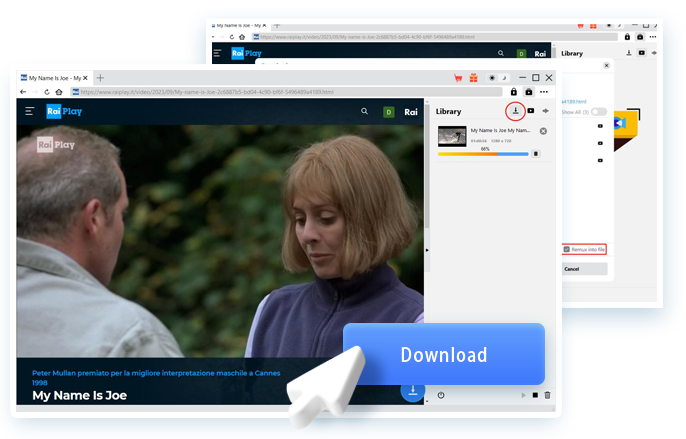The width and height of the screenshot is (686, 439).
Task: Click the gift icon in back window
Action: [x=593, y=26]
